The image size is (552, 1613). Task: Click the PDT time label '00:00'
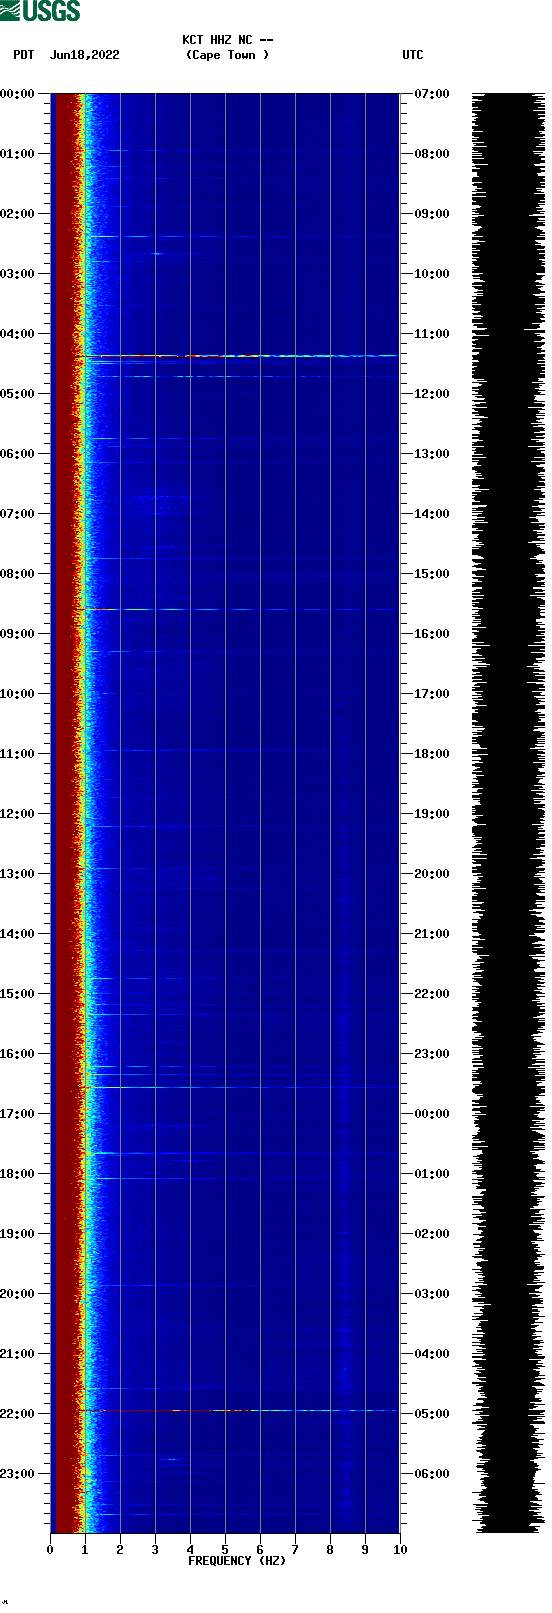18,94
